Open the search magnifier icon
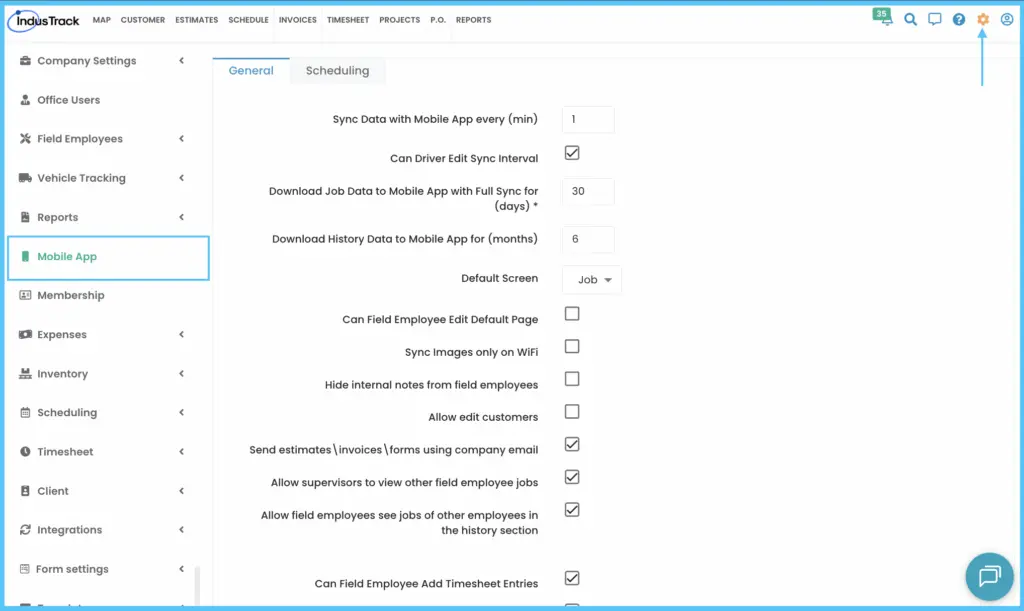The image size is (1024, 611). pos(910,20)
